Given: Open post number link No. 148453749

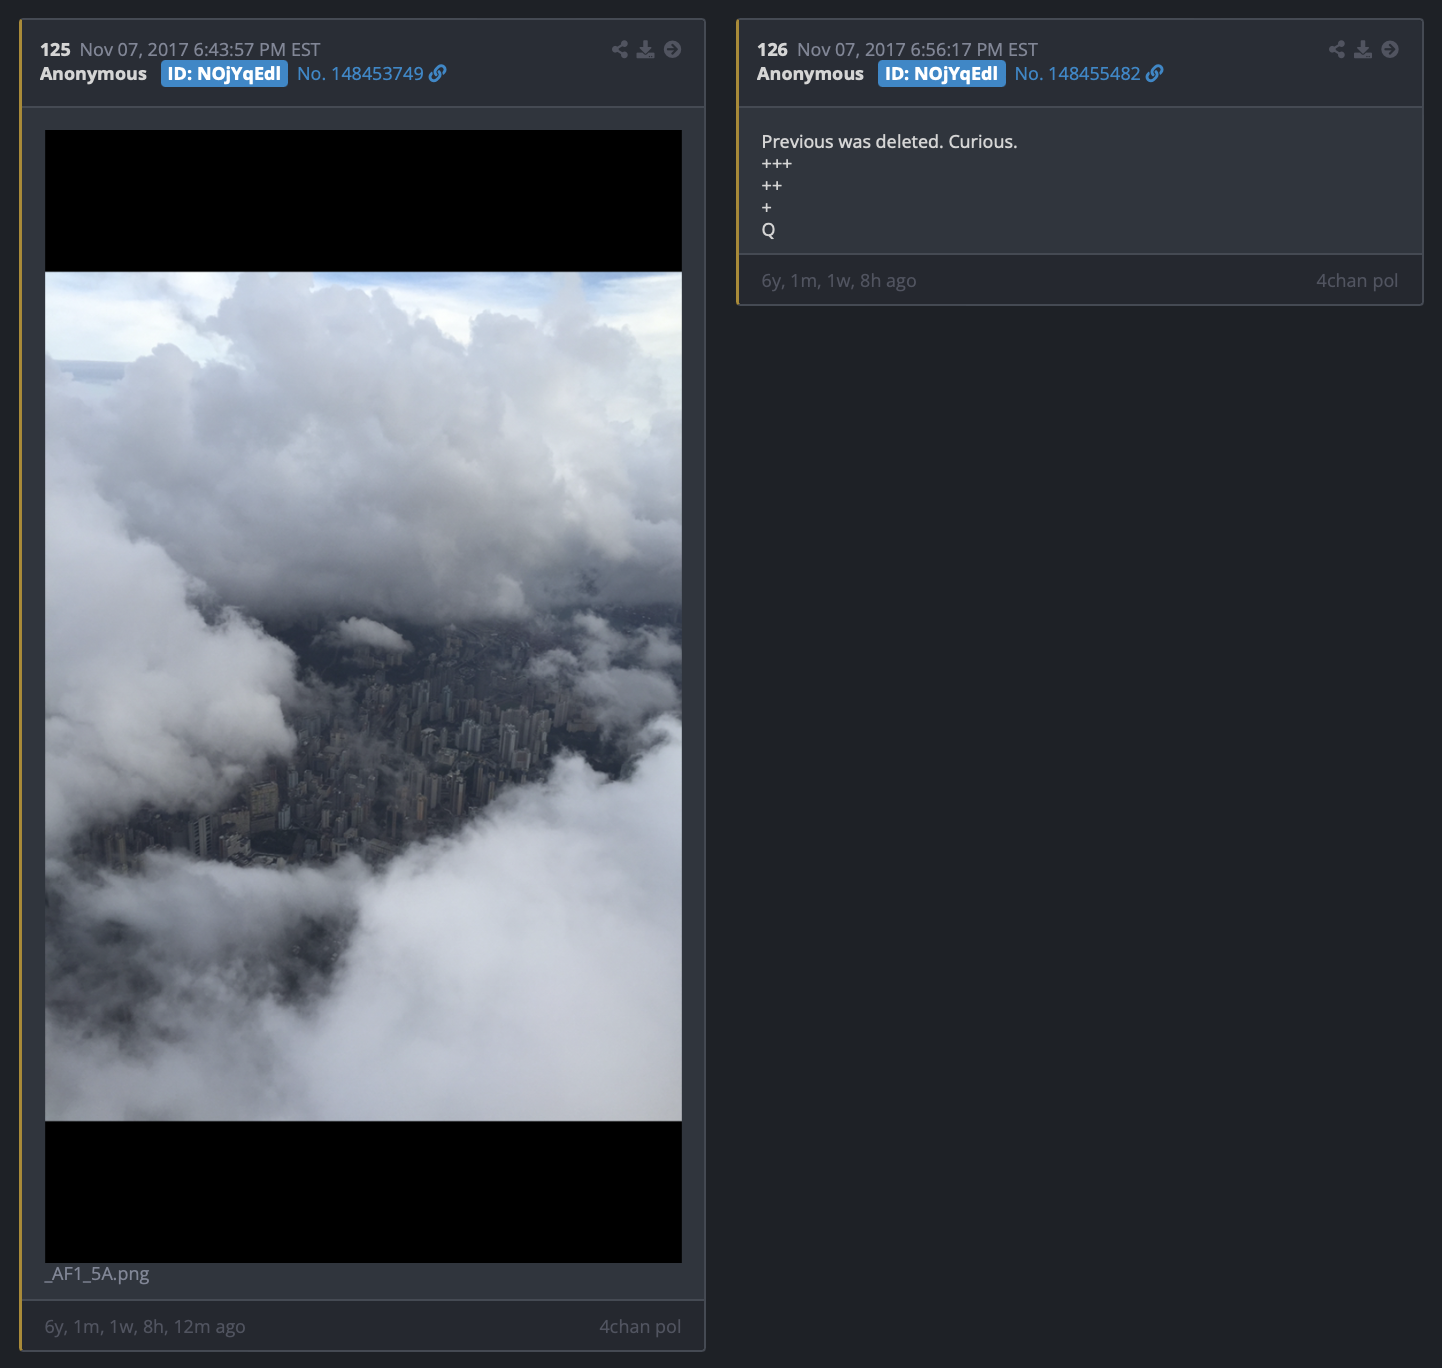Looking at the screenshot, I should point(360,74).
